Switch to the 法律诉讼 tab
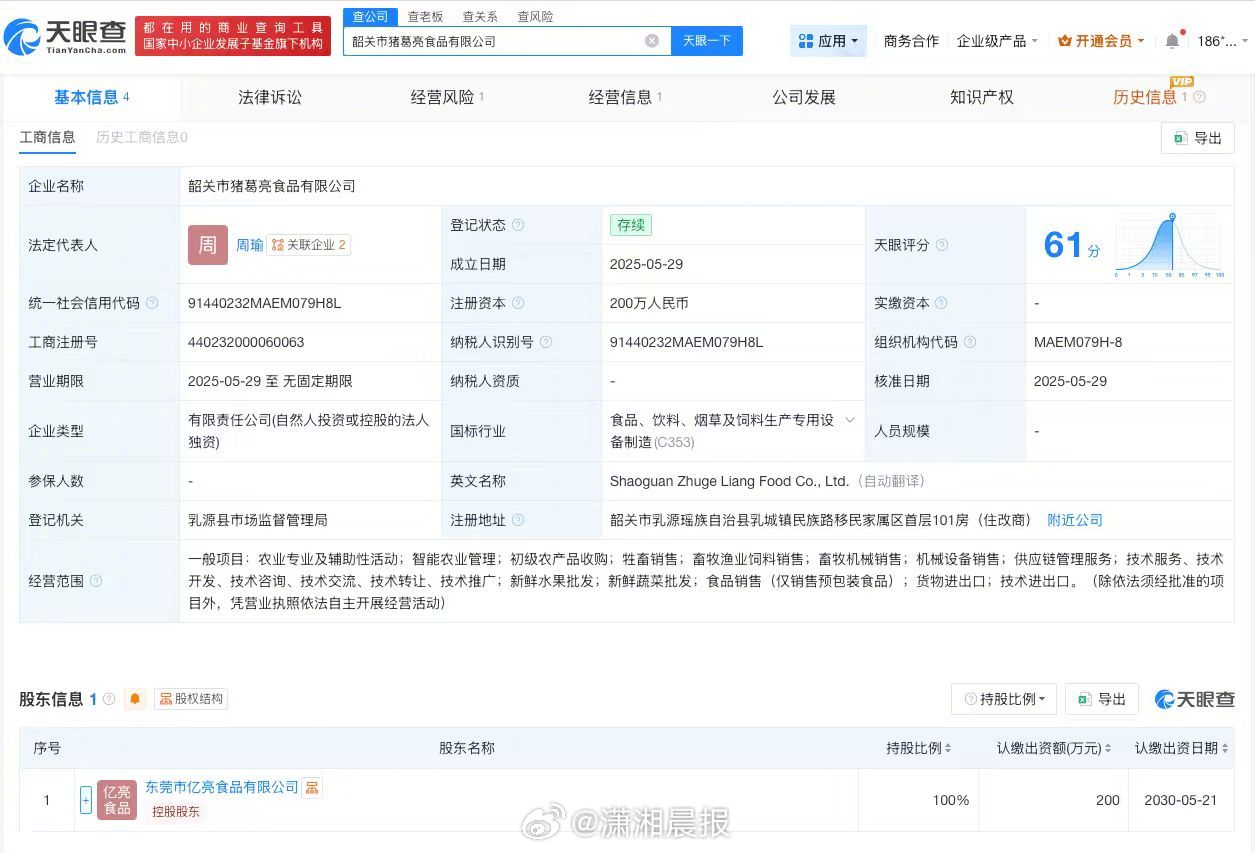The width and height of the screenshot is (1255, 853). tap(269, 97)
